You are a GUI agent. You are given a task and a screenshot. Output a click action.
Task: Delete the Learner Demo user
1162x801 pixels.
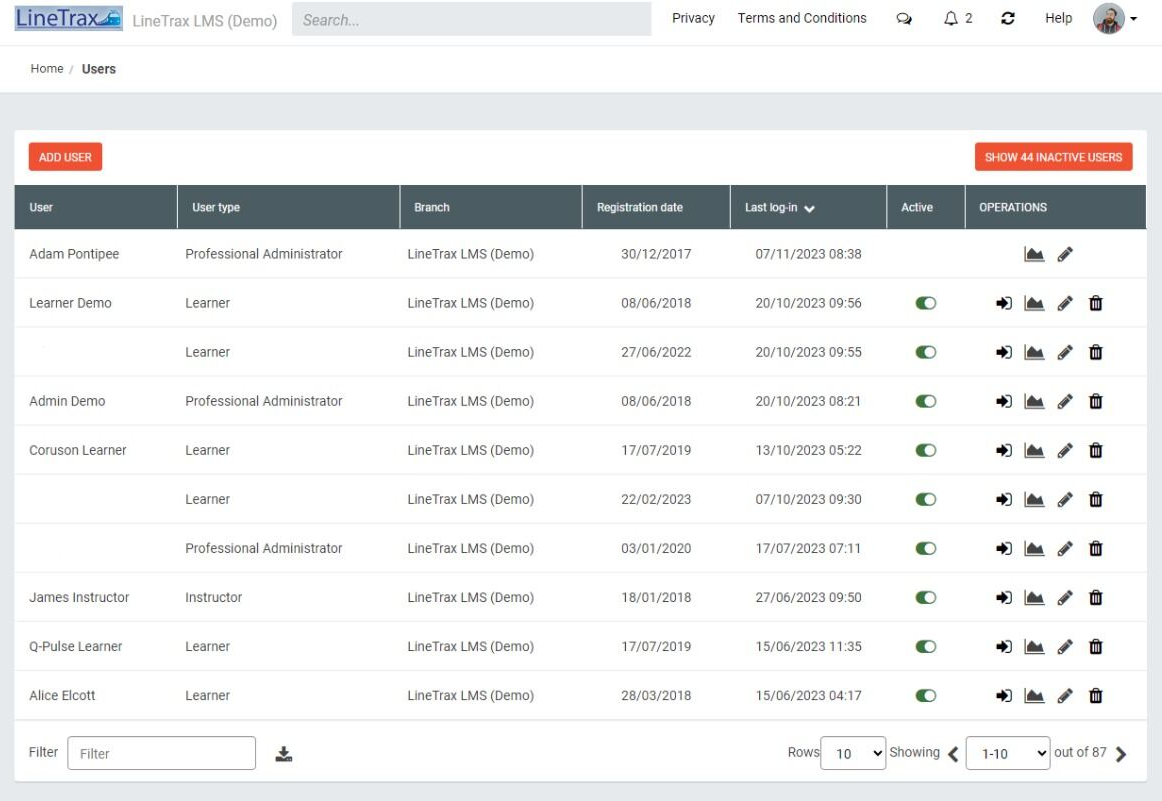1095,303
